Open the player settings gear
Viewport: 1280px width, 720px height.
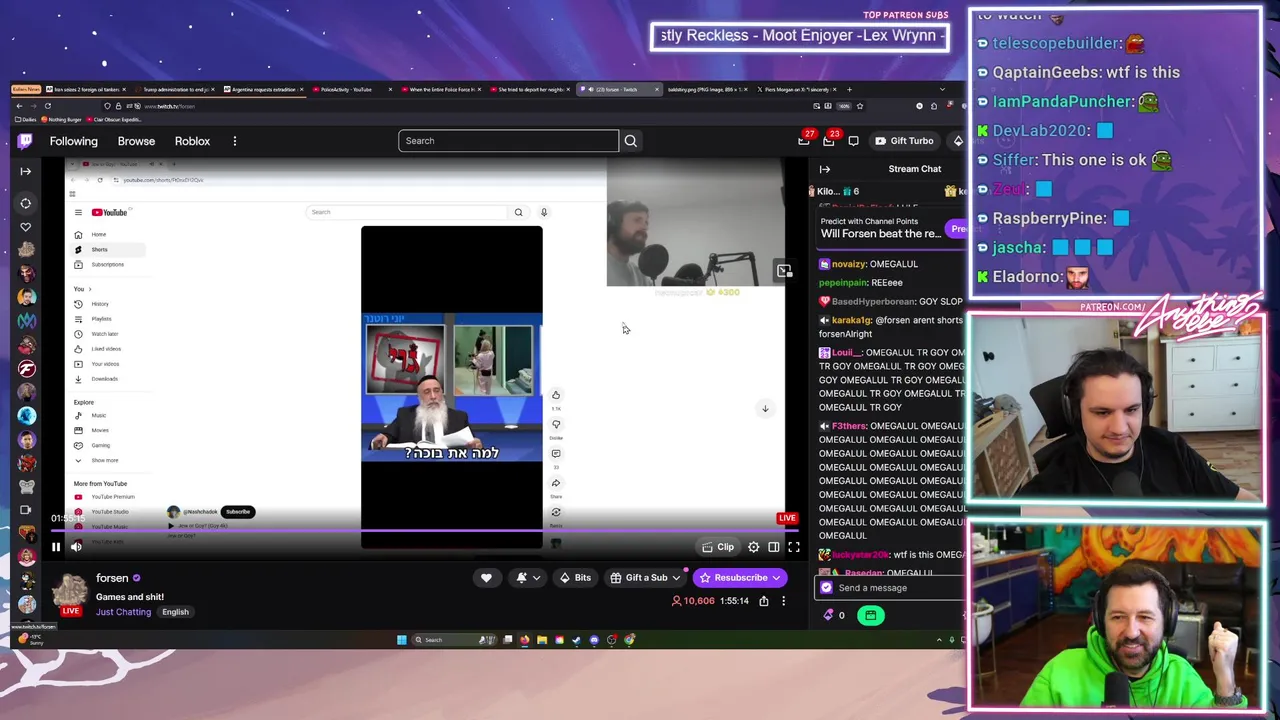pyautogui.click(x=754, y=547)
